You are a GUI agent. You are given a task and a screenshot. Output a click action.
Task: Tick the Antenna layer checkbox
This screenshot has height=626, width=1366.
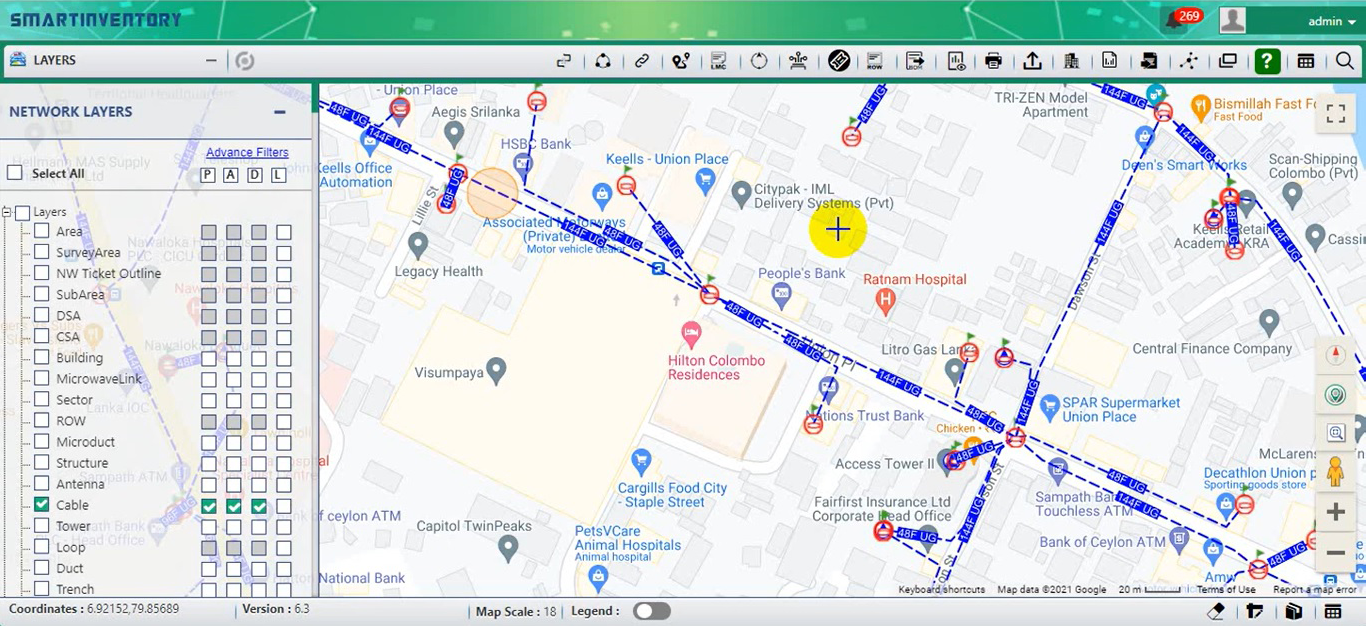pos(42,483)
